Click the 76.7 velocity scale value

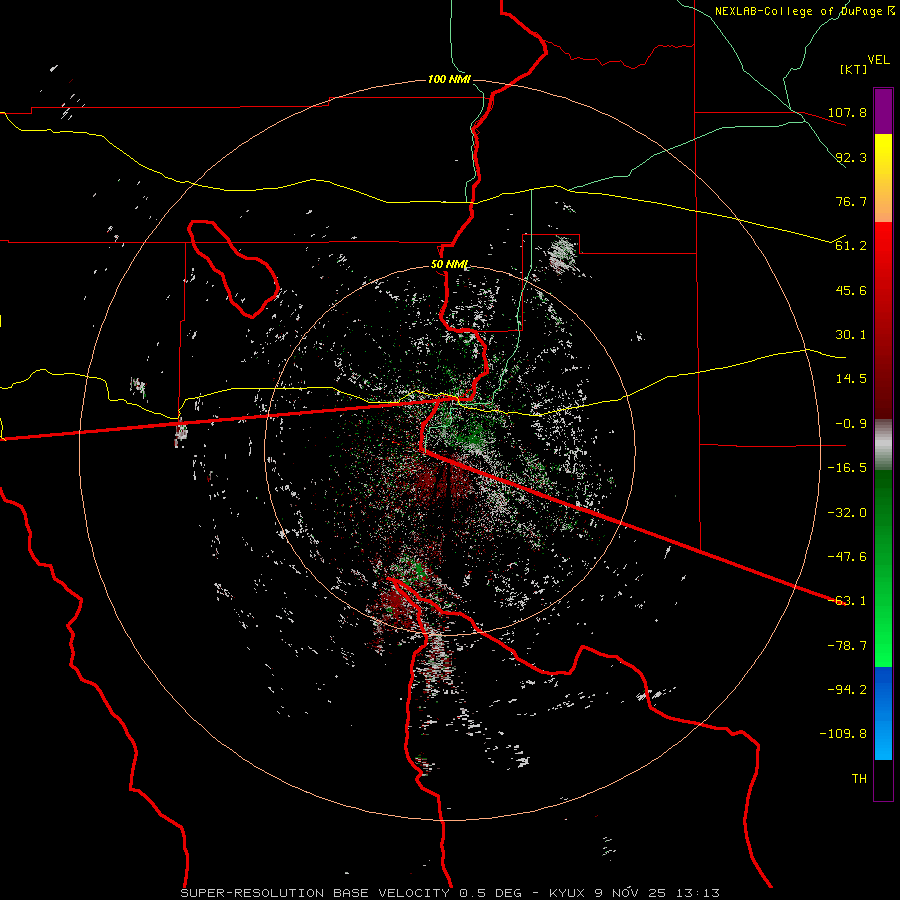[851, 201]
